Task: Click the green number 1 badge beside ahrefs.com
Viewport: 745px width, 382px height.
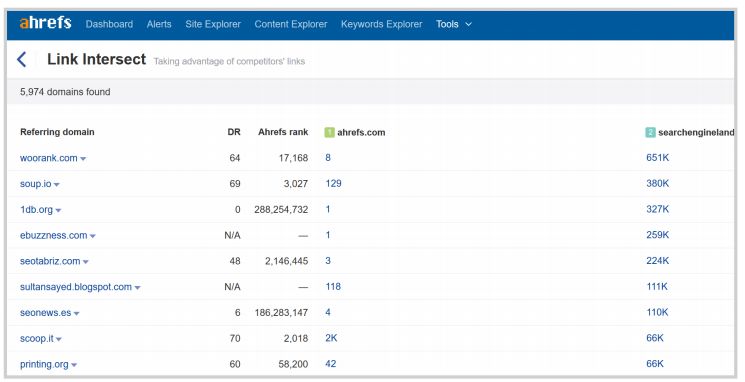Action: pos(329,133)
